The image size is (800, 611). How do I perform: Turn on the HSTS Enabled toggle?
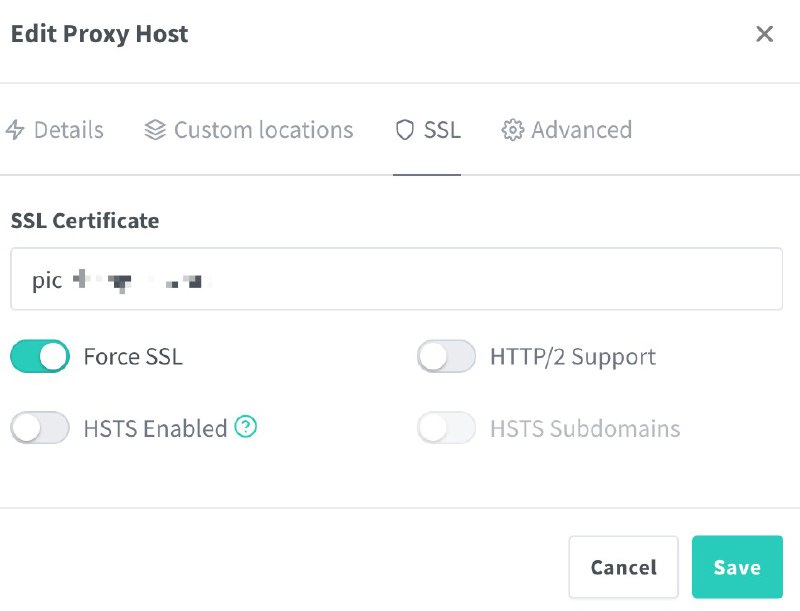coord(40,428)
